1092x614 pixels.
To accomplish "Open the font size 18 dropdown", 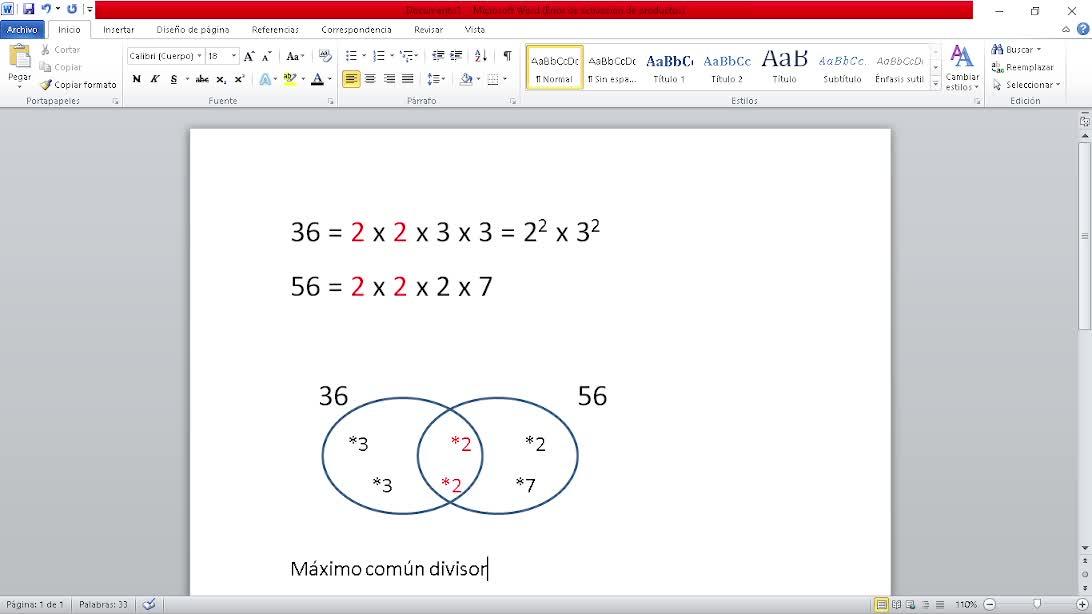I will pos(234,56).
